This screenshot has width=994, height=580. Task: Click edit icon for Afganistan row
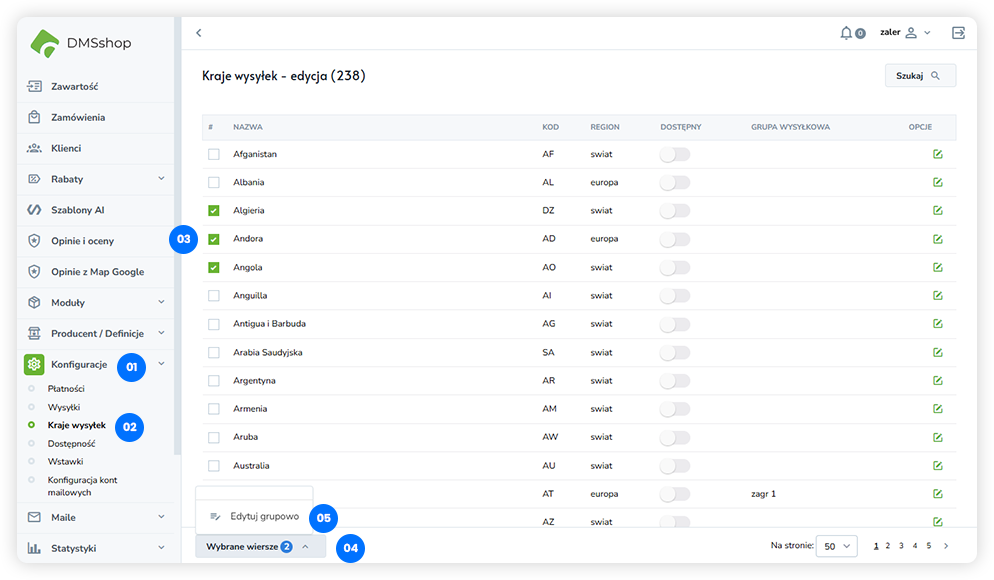tap(937, 154)
